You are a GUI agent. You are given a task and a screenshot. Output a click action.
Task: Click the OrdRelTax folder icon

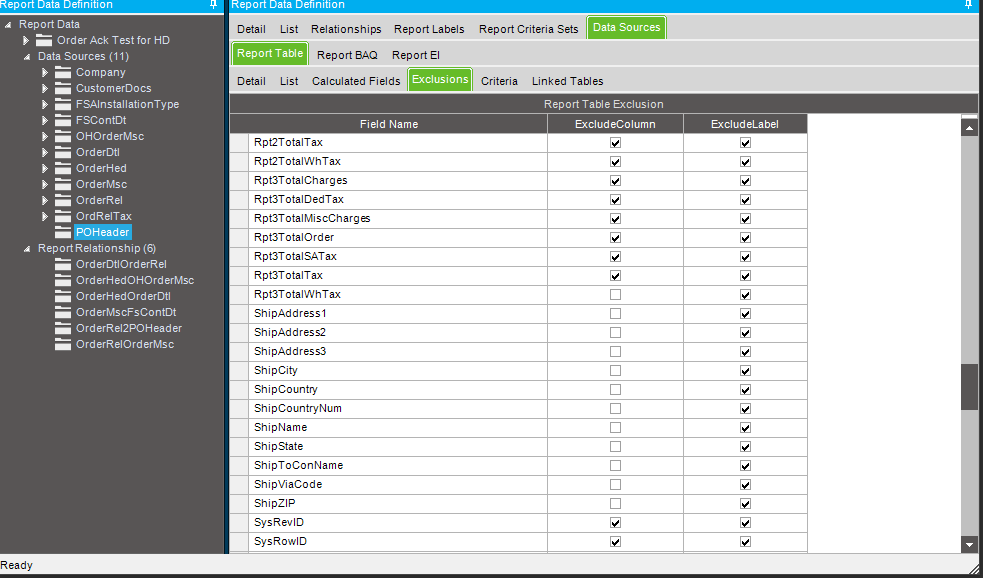point(63,216)
